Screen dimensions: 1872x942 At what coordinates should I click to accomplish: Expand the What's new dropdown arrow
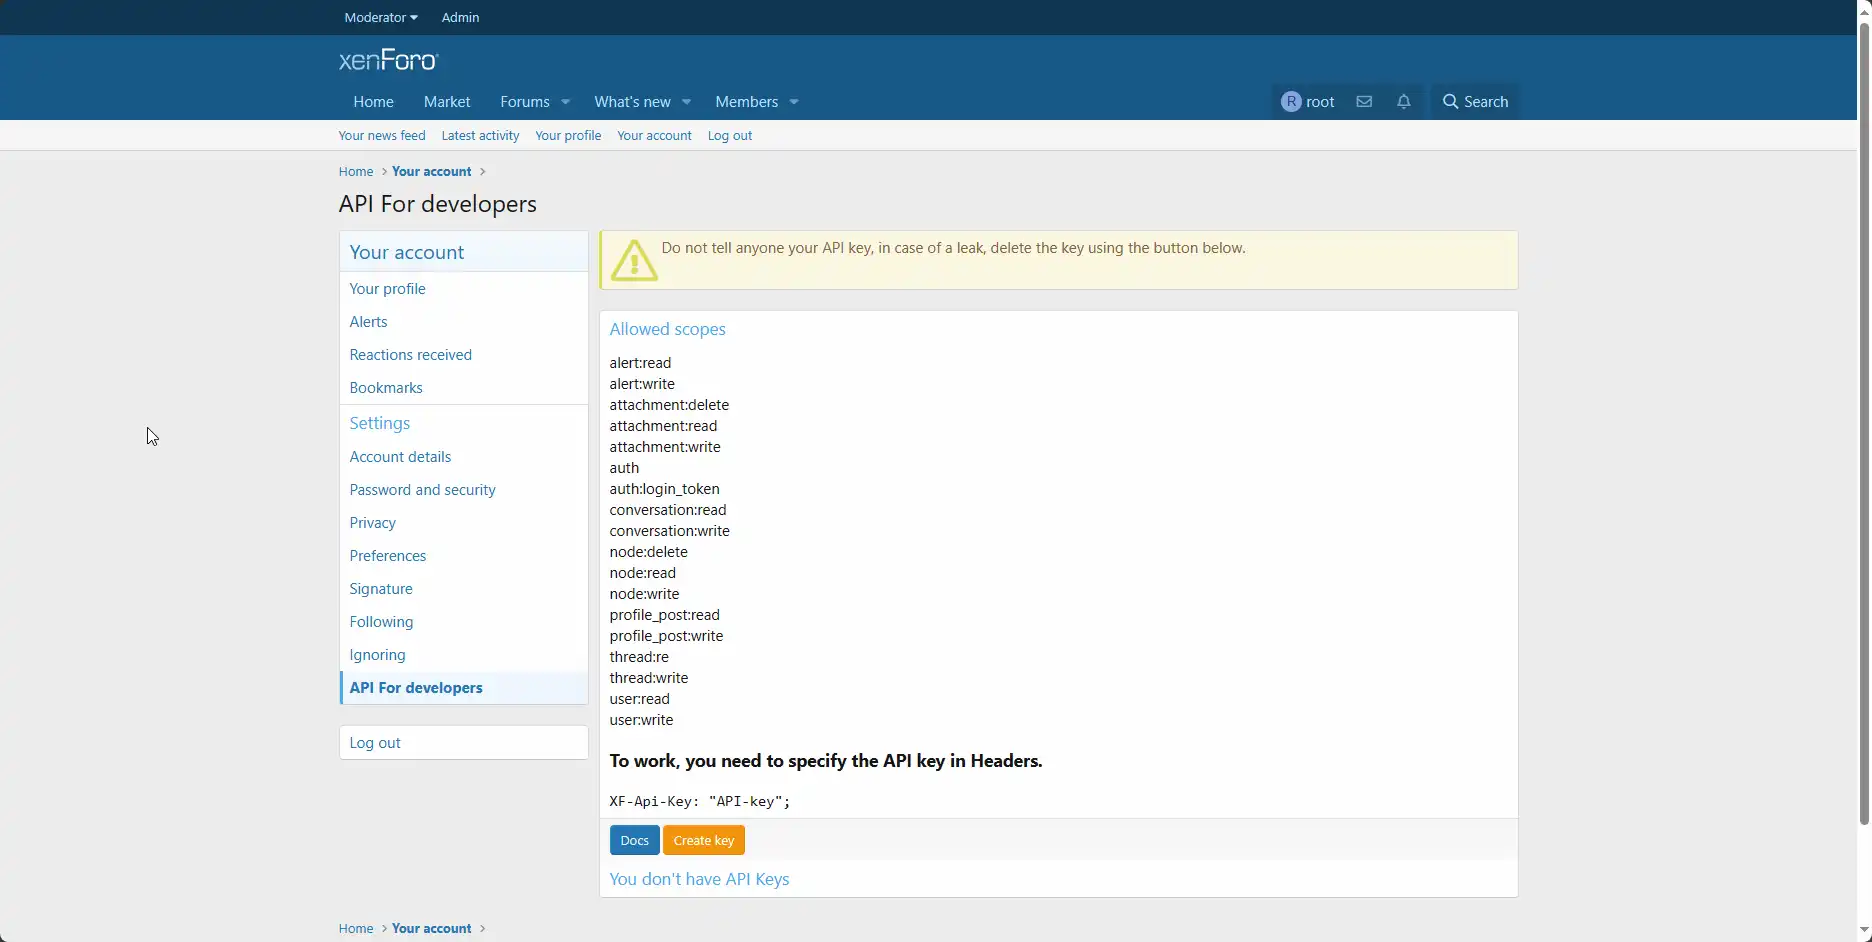point(687,103)
